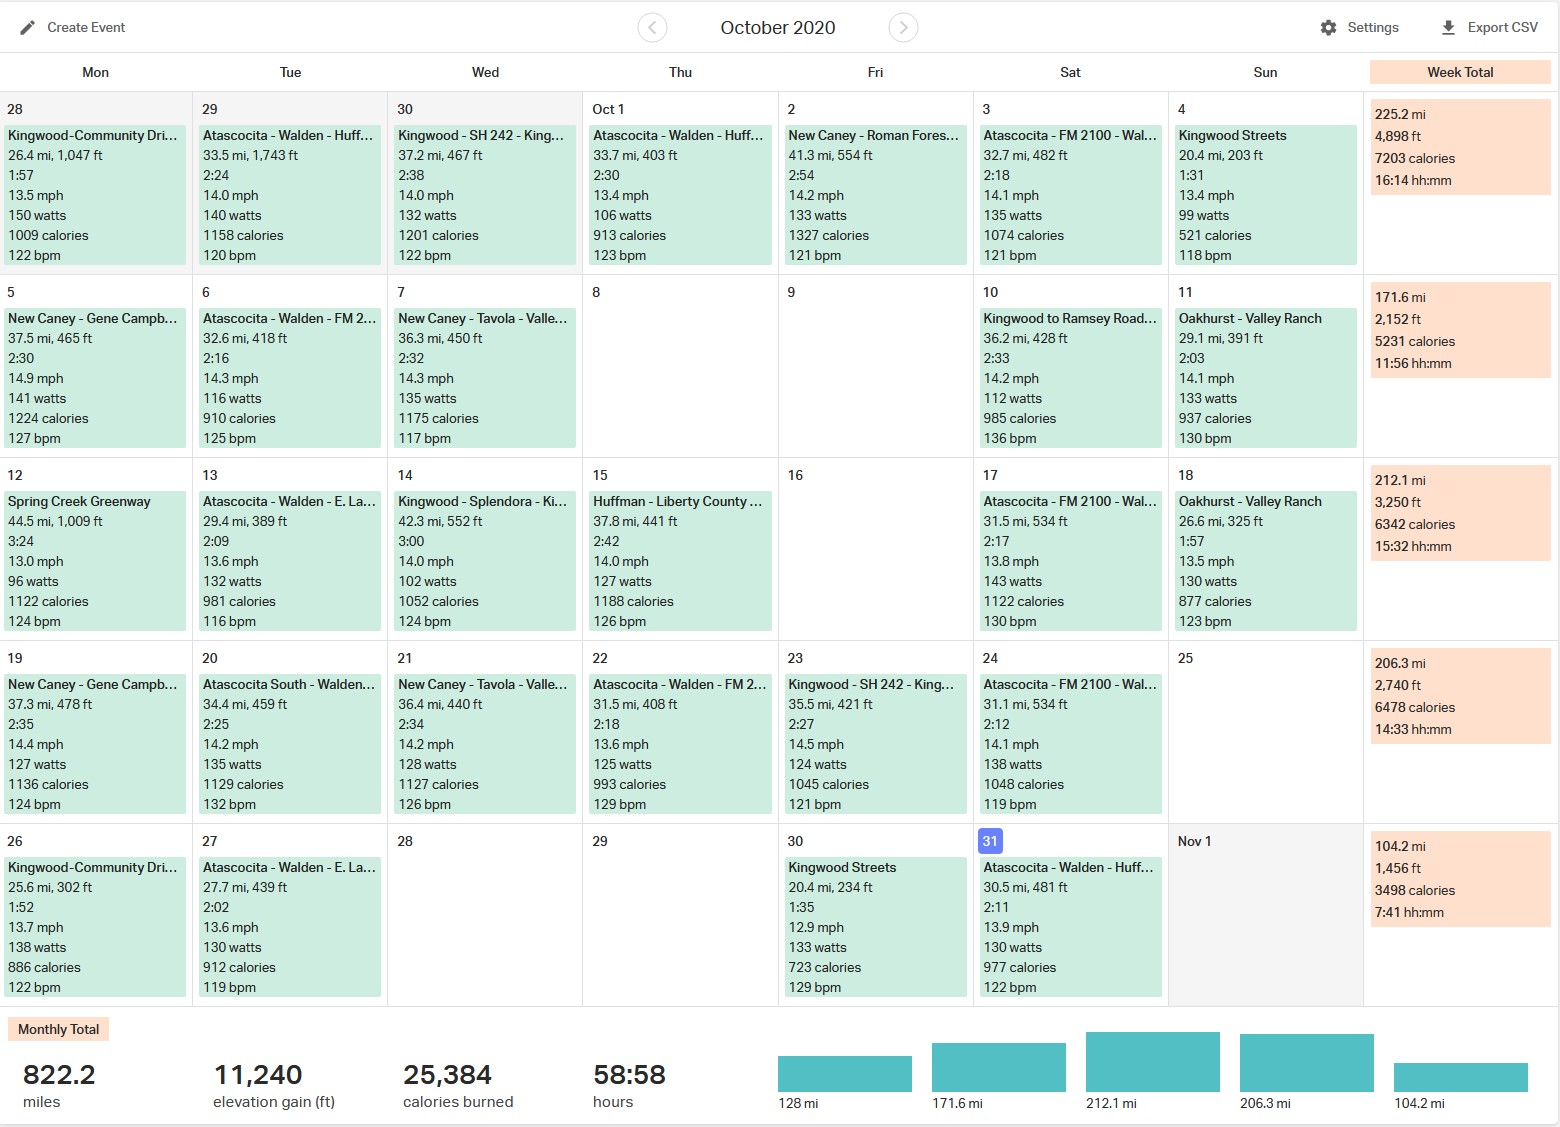Select the Week Total column header
Screen dimensions: 1560x1127
point(1460,72)
